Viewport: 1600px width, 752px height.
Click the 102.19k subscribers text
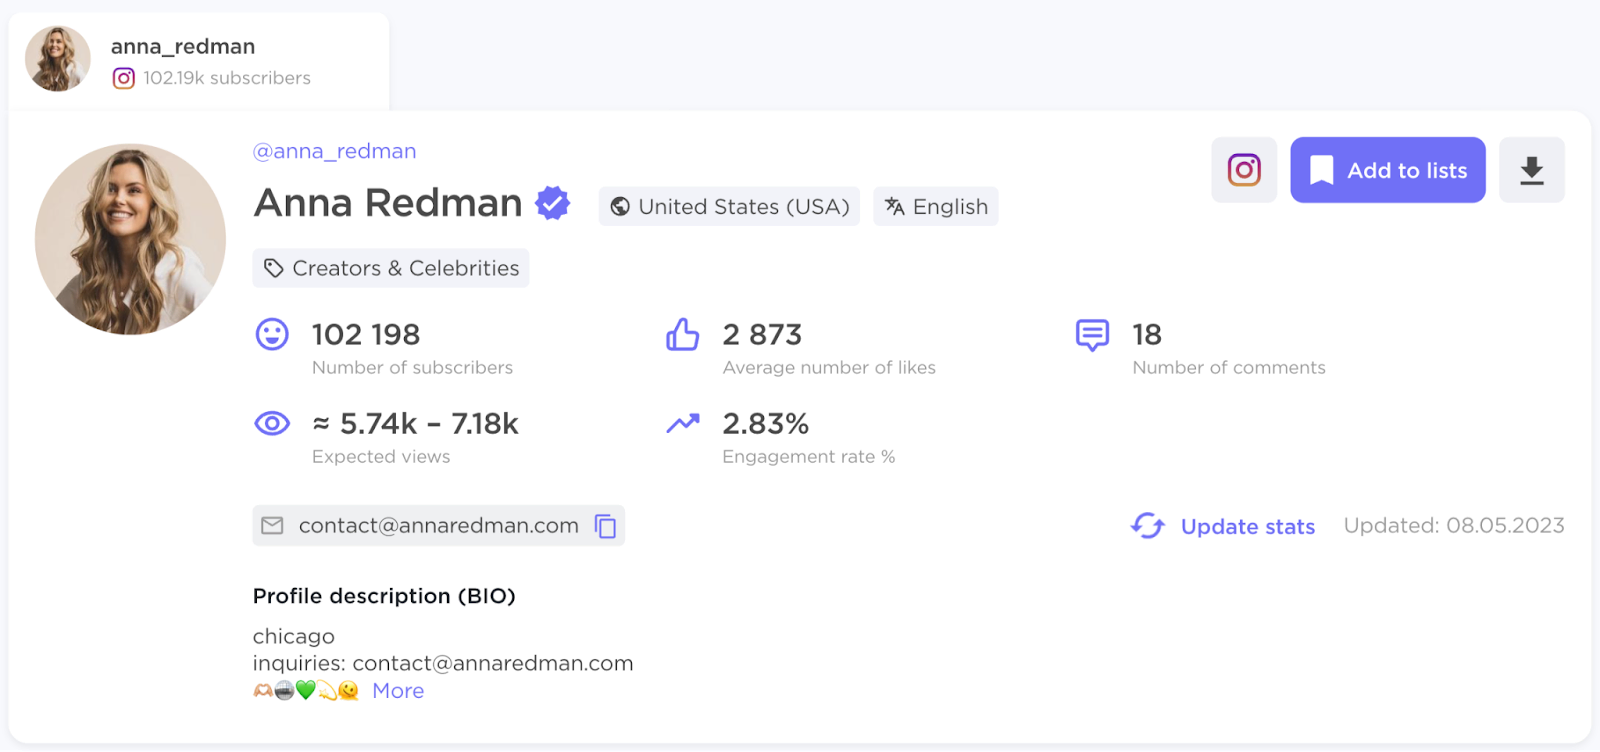coord(227,78)
